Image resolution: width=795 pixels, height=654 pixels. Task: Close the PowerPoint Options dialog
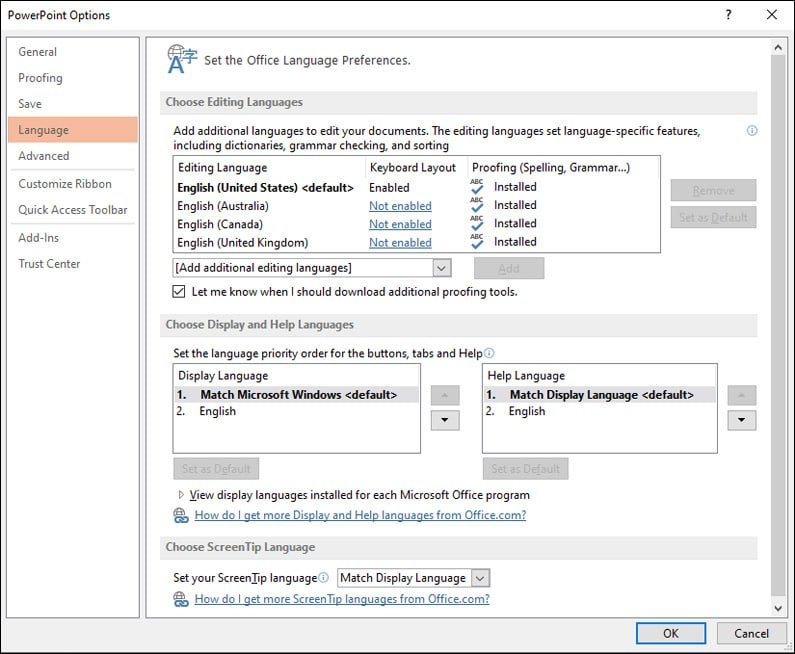pos(772,15)
